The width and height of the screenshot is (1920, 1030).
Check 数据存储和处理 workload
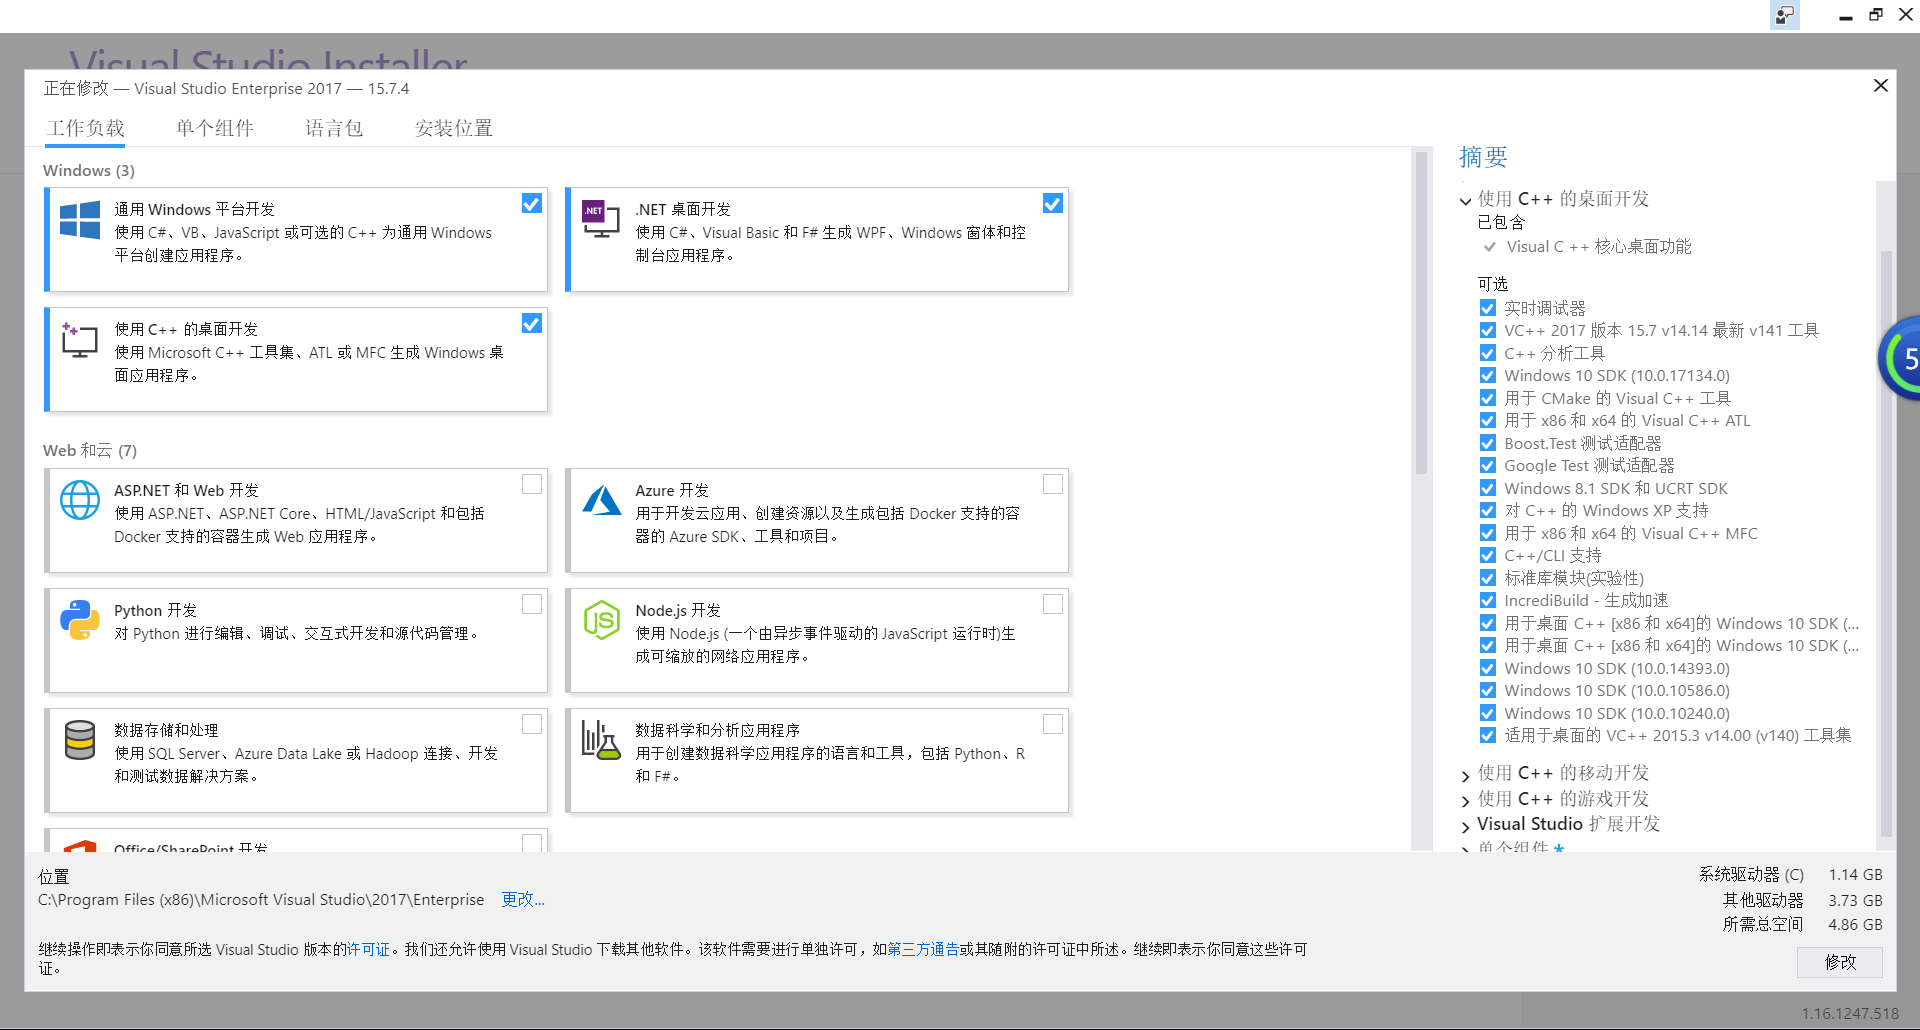(x=532, y=724)
